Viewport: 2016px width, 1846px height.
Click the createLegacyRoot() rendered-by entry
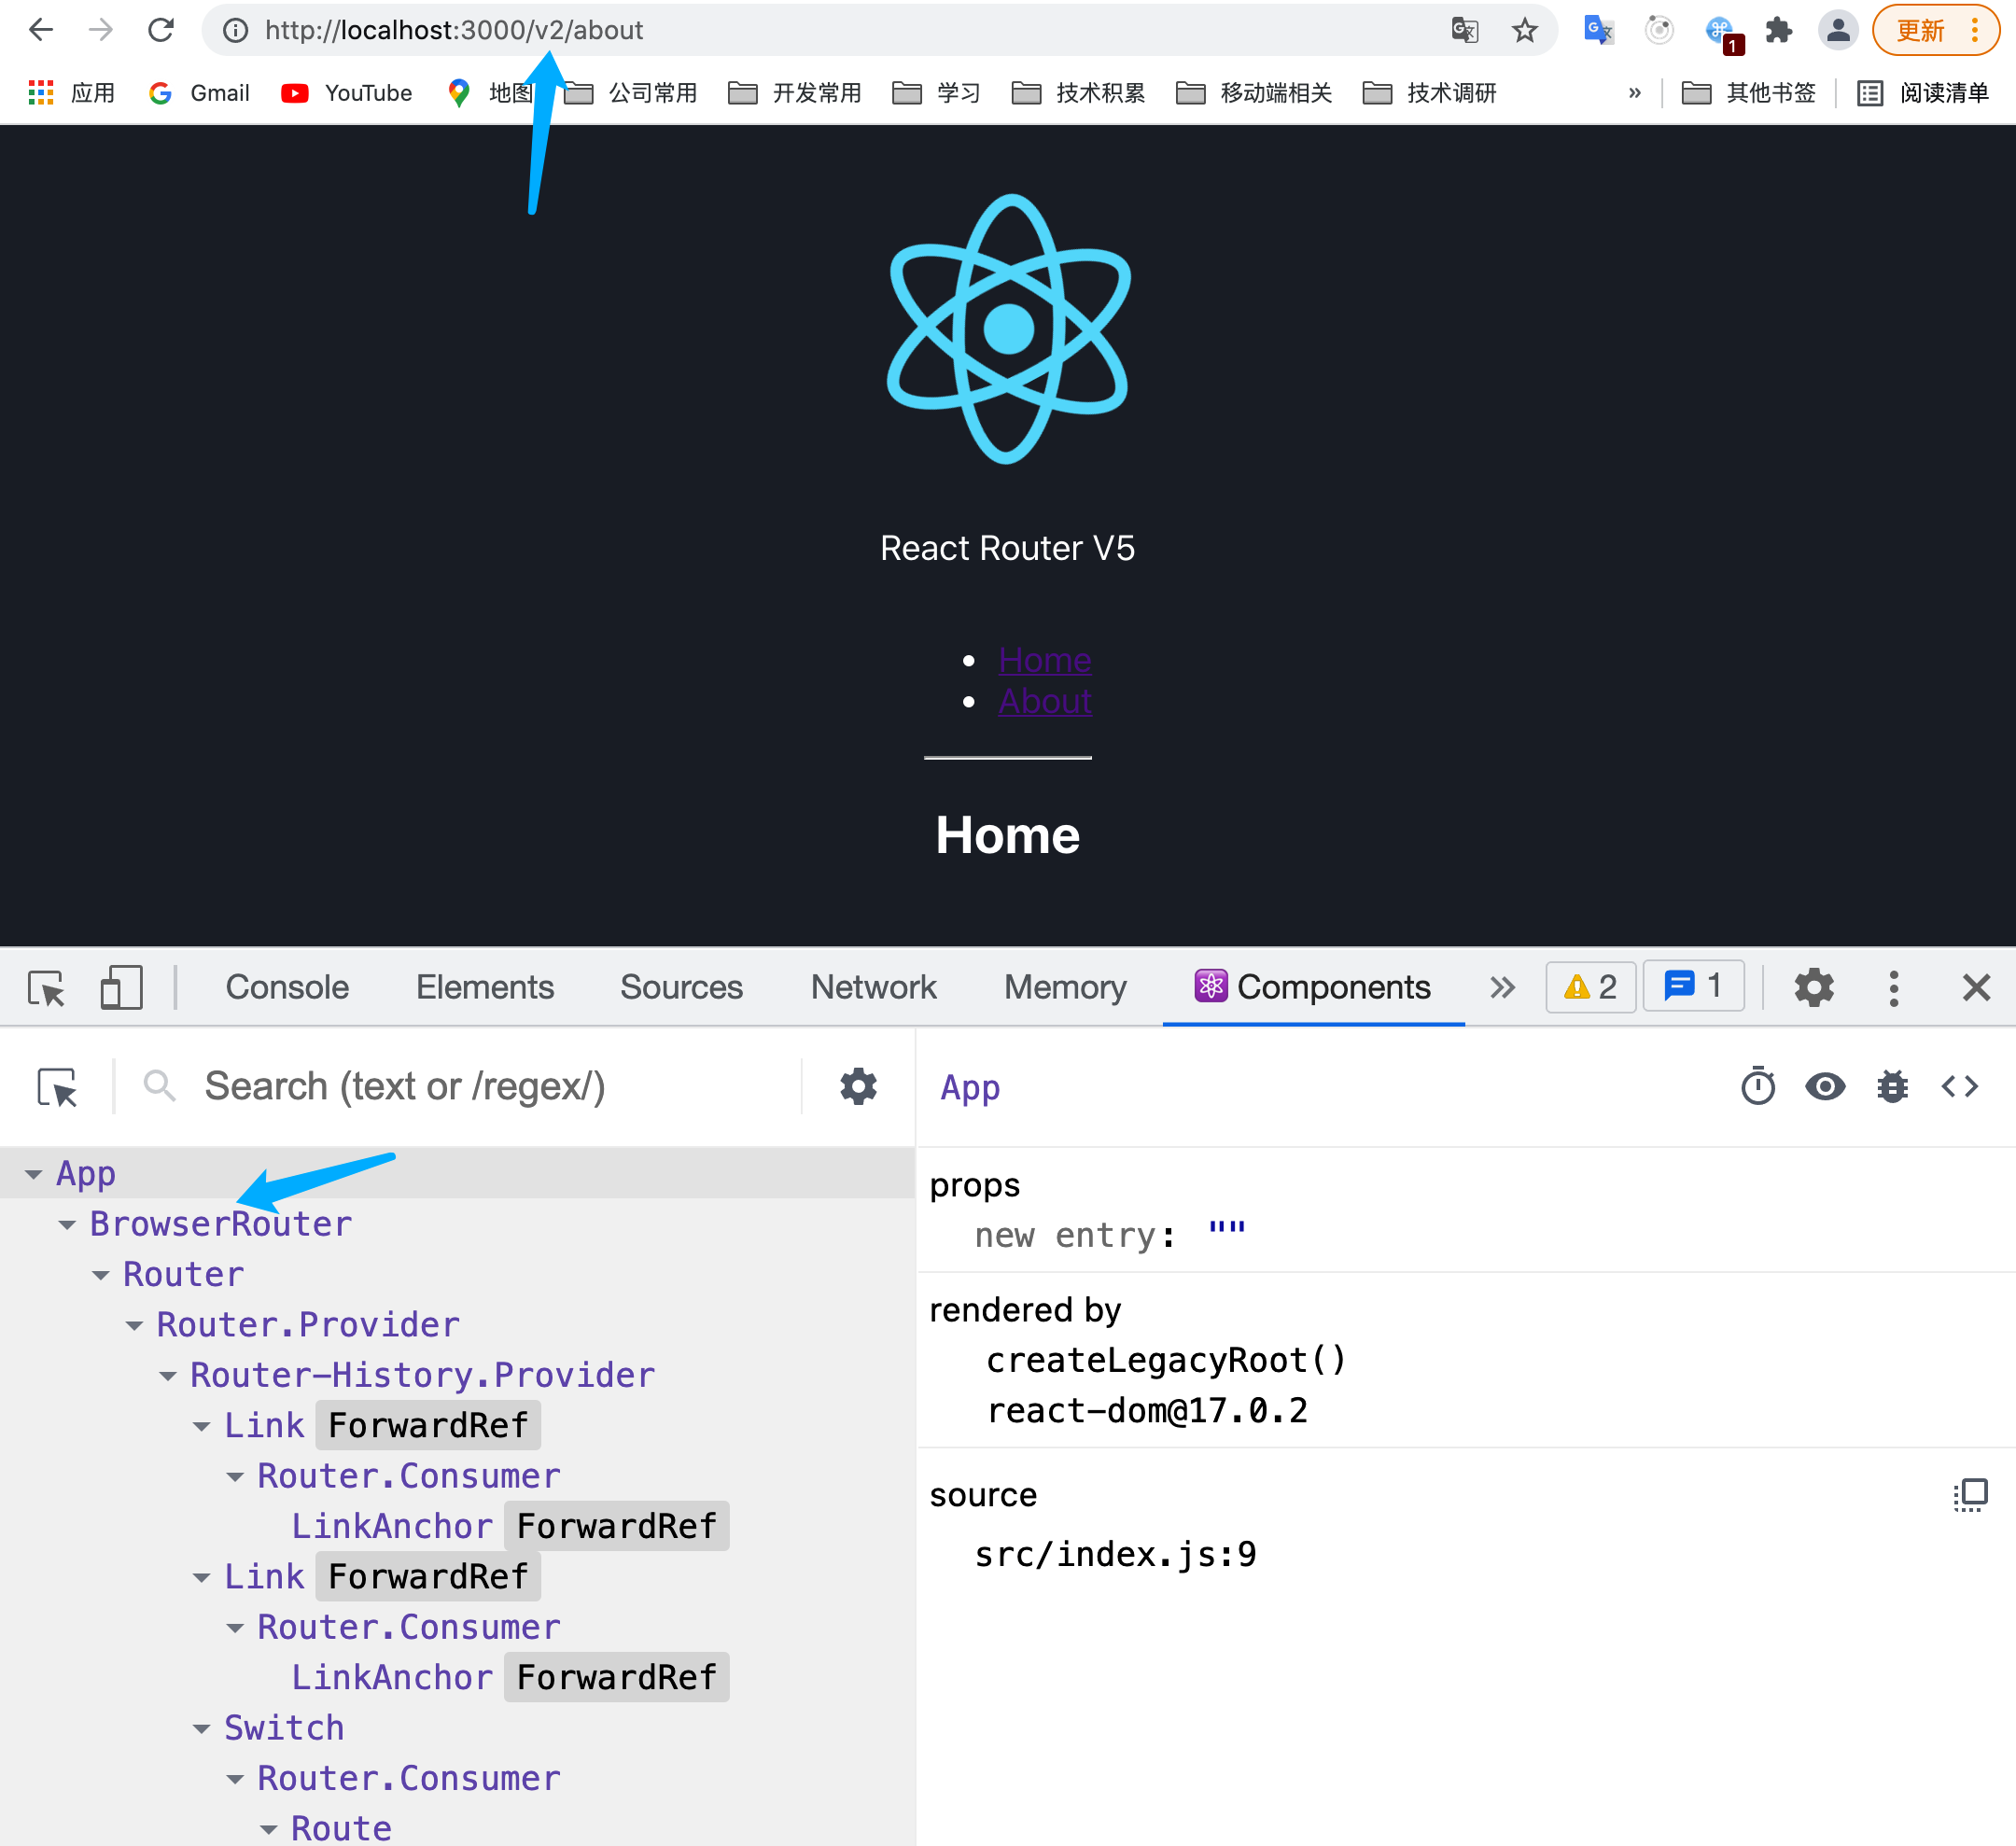click(1166, 1361)
